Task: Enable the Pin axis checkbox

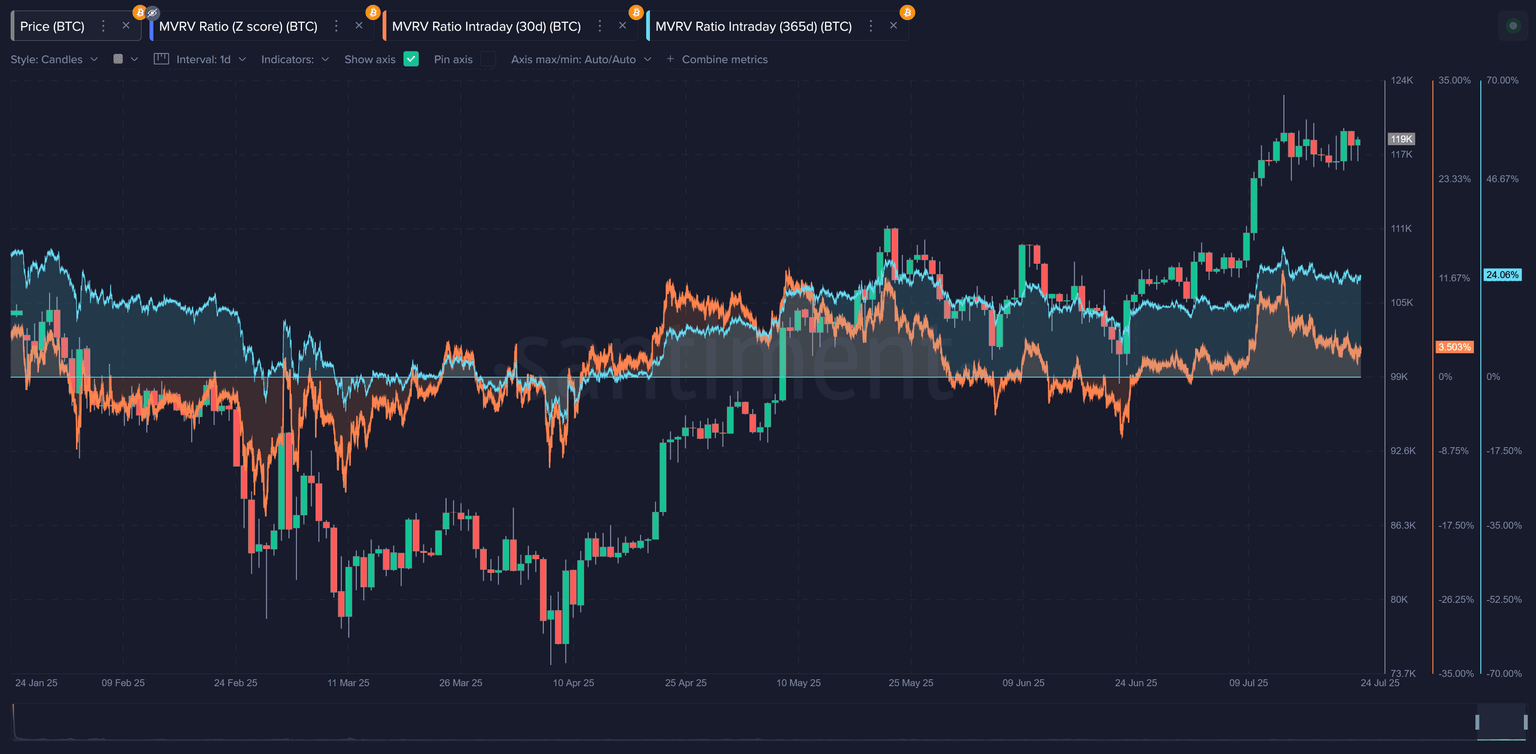Action: click(488, 59)
